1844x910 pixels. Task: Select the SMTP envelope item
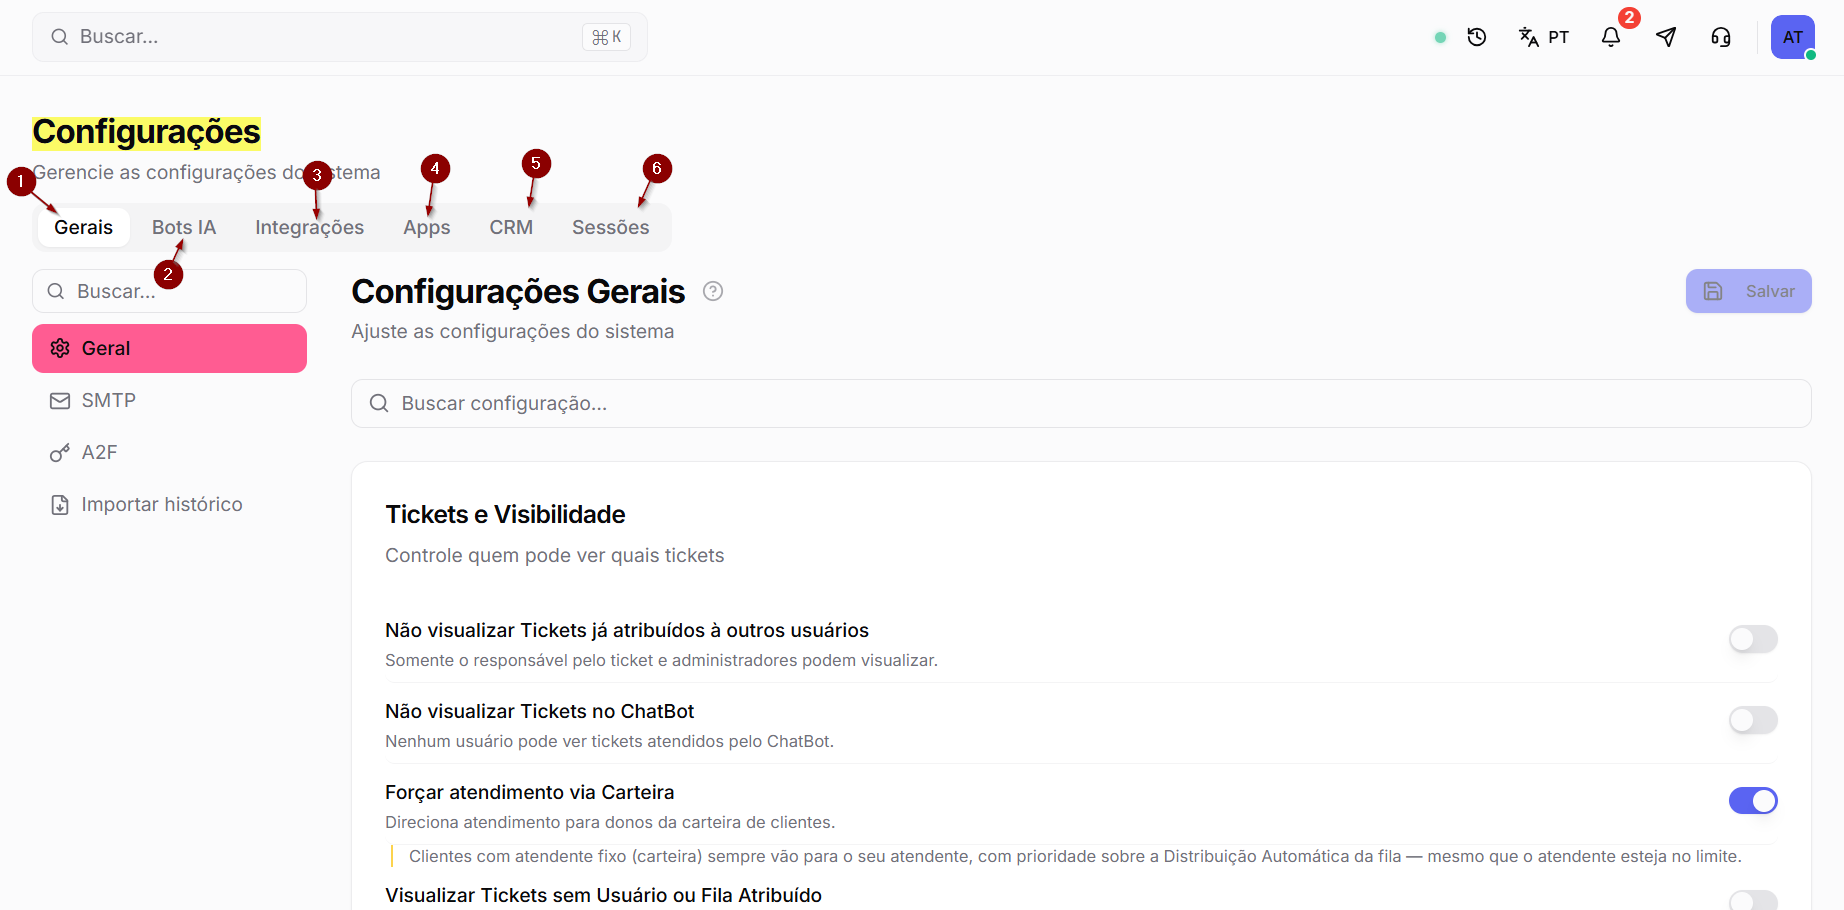(169, 400)
